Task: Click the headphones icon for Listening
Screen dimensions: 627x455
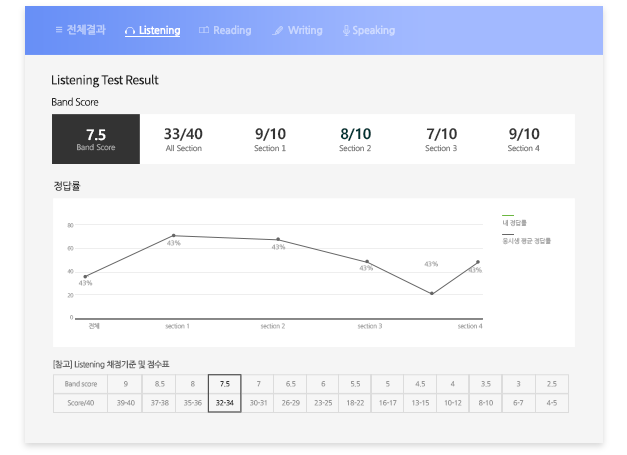Action: 130,31
